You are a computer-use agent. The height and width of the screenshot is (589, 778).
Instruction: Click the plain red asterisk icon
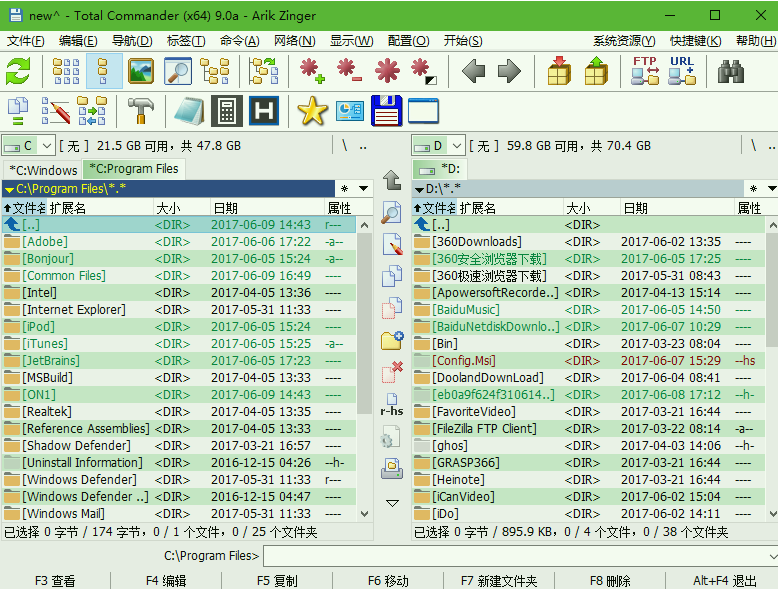[x=387, y=71]
